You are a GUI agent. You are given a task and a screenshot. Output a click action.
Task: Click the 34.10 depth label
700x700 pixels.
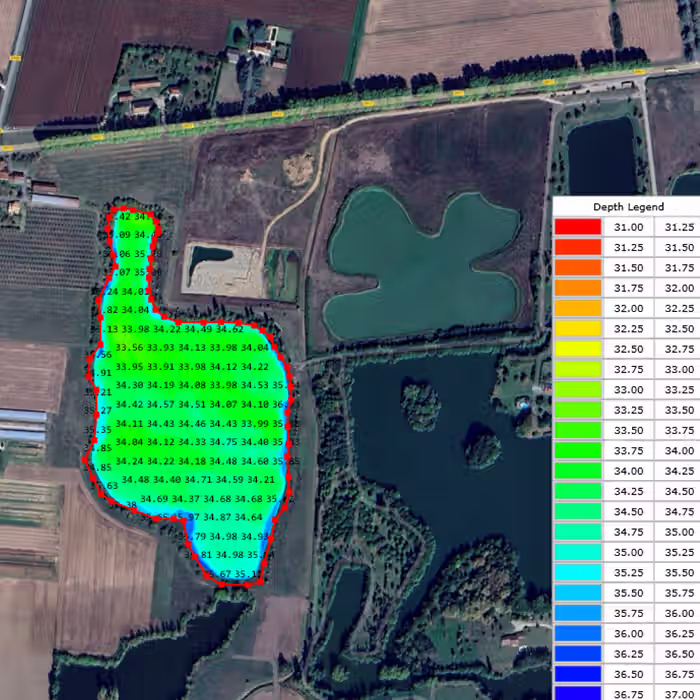tap(255, 404)
